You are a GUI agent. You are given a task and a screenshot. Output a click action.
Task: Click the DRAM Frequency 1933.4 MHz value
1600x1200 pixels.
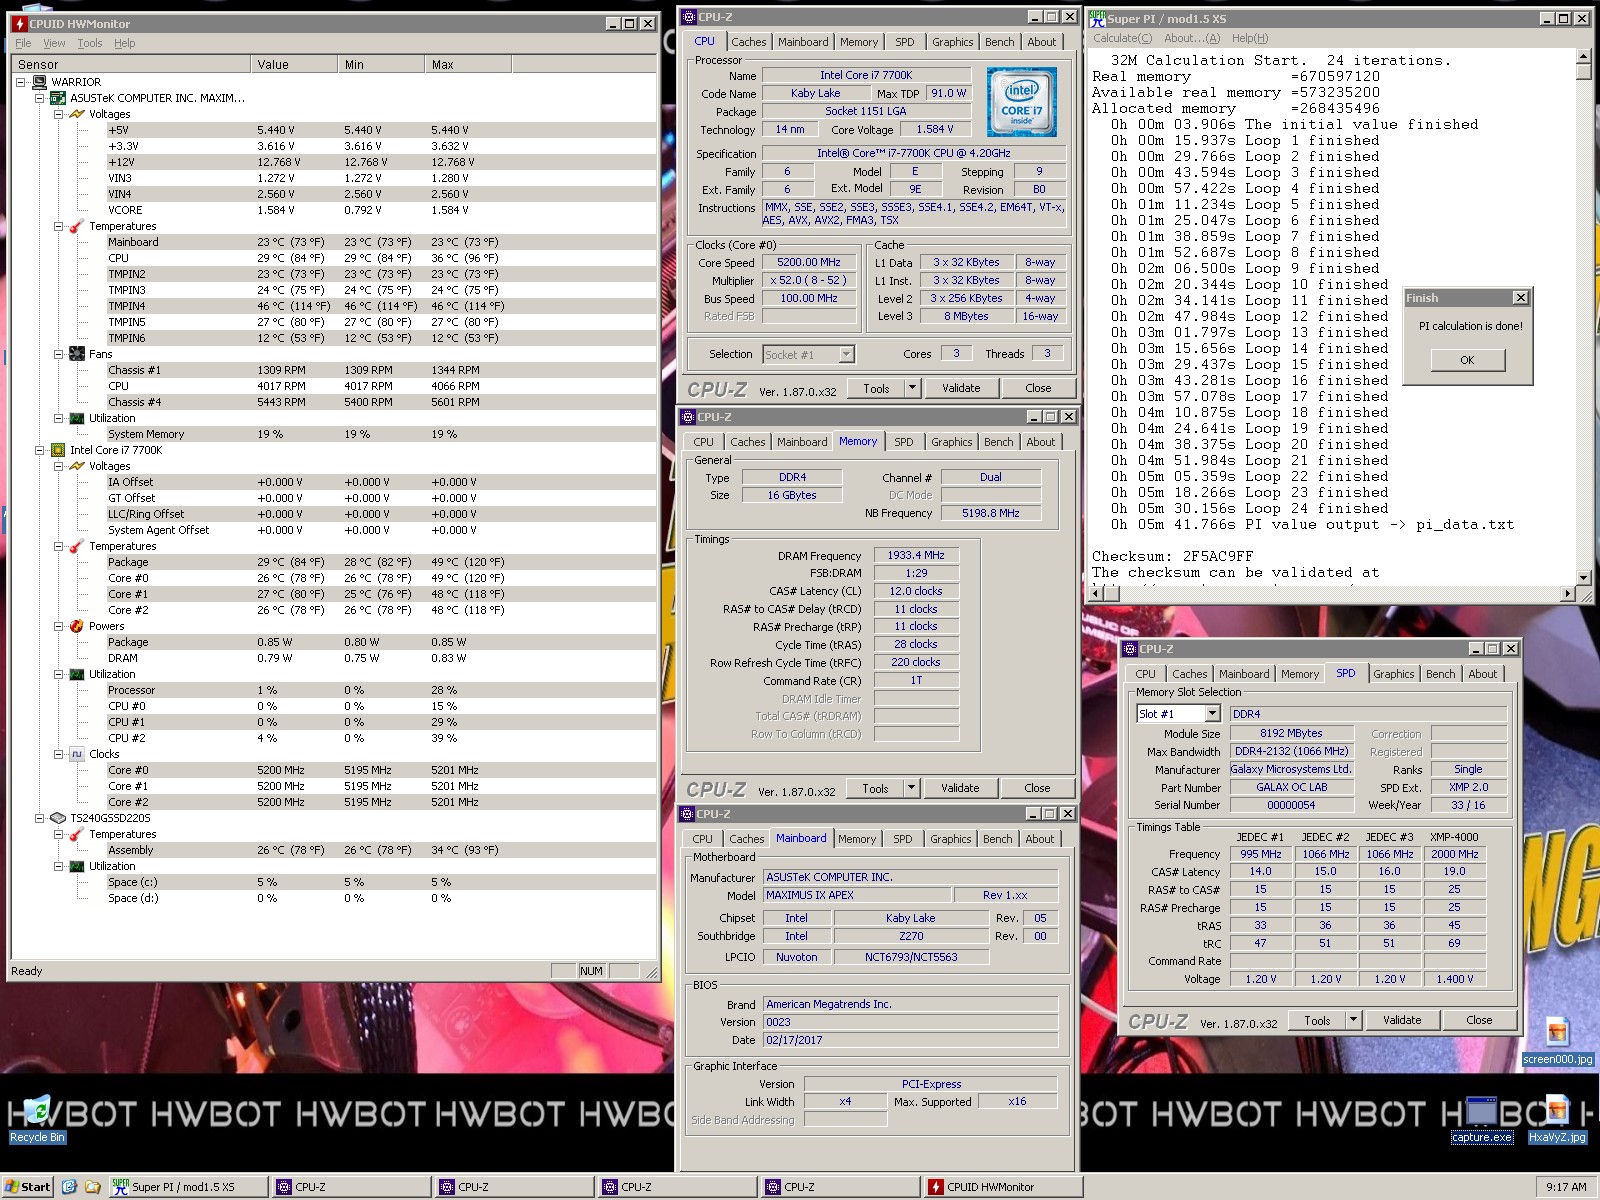916,555
